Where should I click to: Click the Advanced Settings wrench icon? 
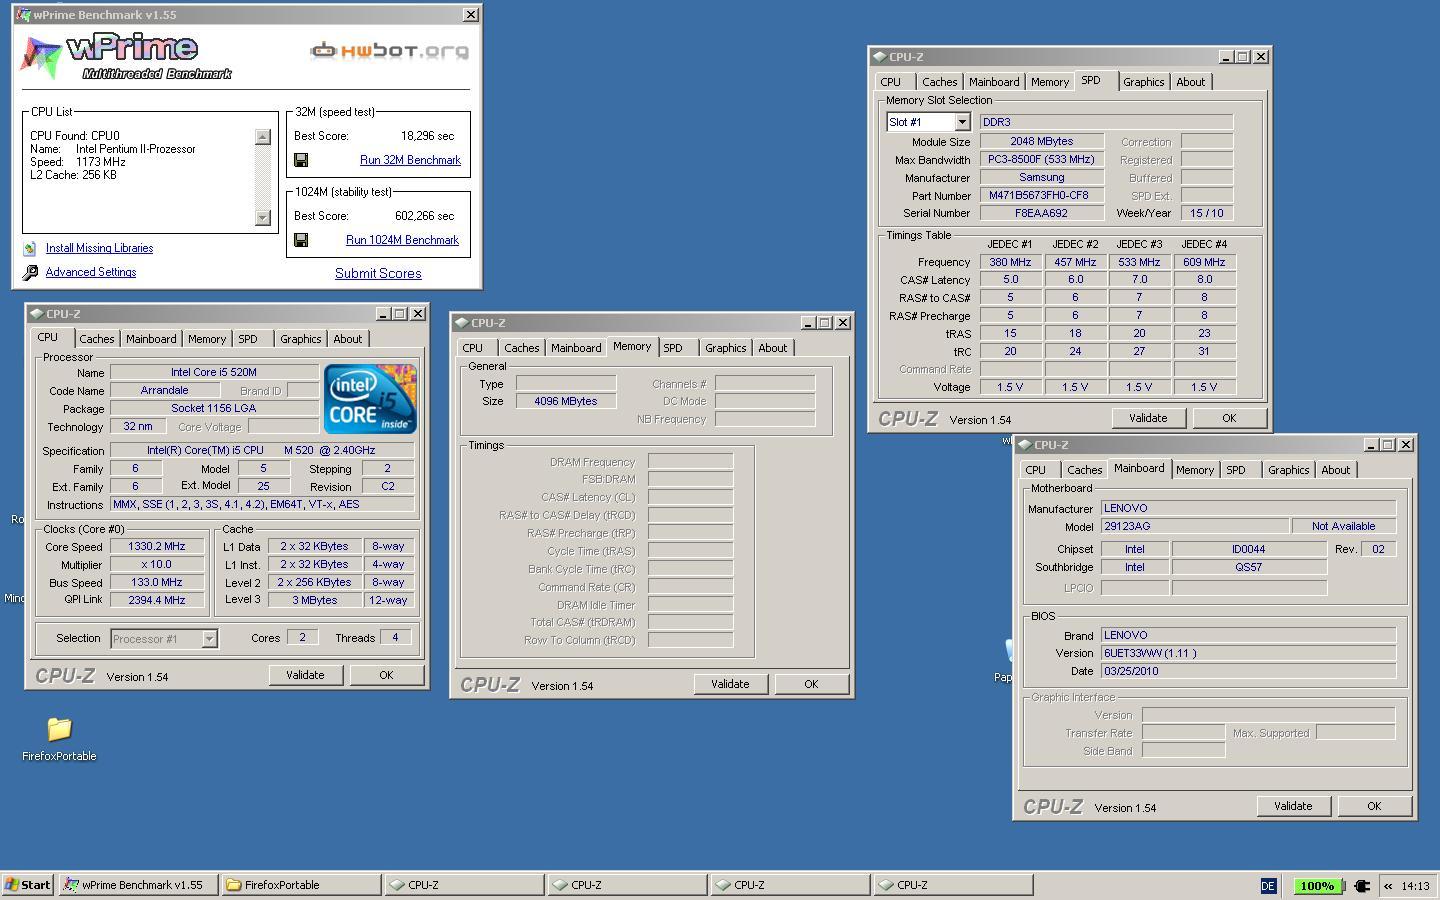click(30, 272)
